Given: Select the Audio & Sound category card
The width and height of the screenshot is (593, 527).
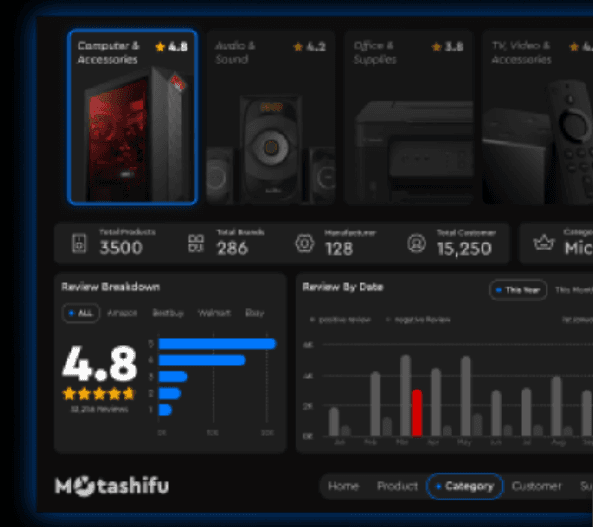Looking at the screenshot, I should coord(271,118).
